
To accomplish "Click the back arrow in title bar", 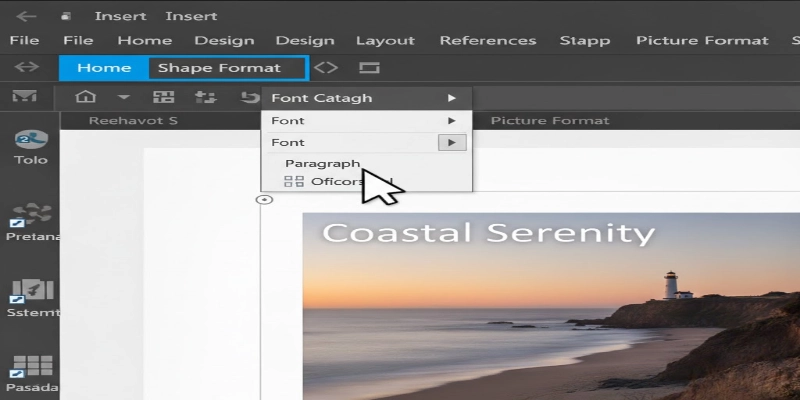I will pos(26,16).
